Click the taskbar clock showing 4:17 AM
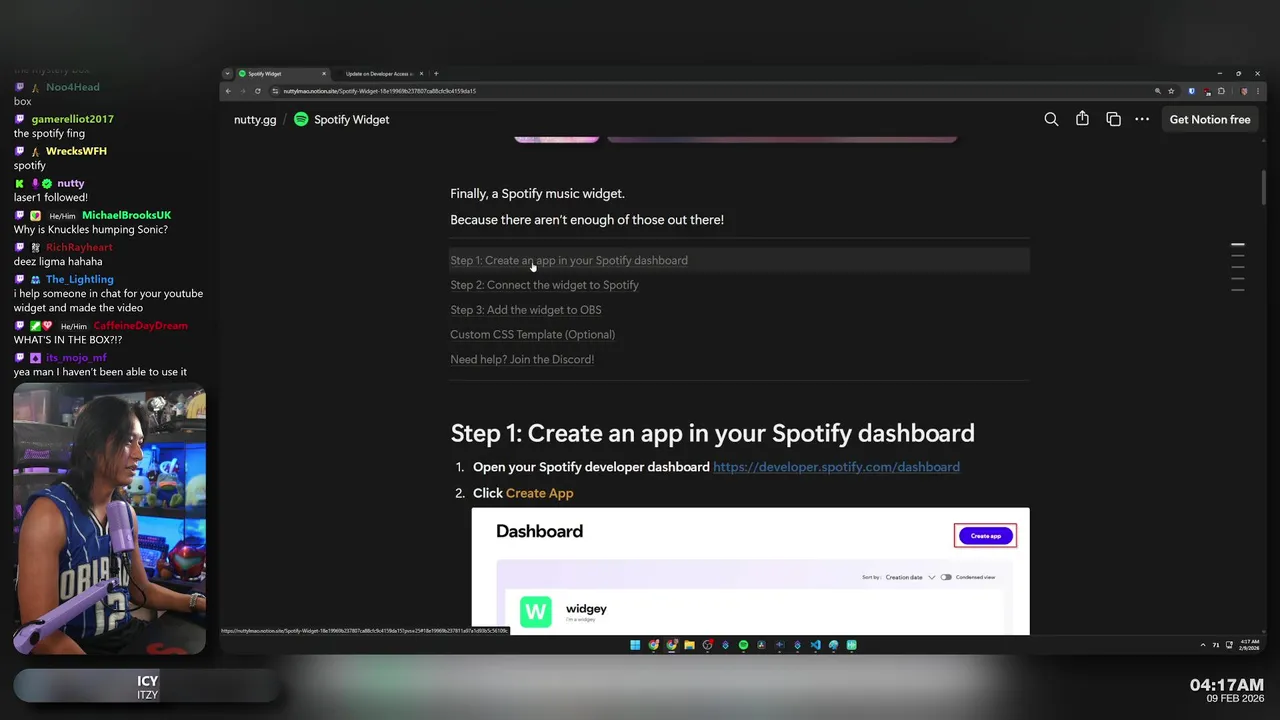This screenshot has width=1280, height=720. (x=1250, y=645)
